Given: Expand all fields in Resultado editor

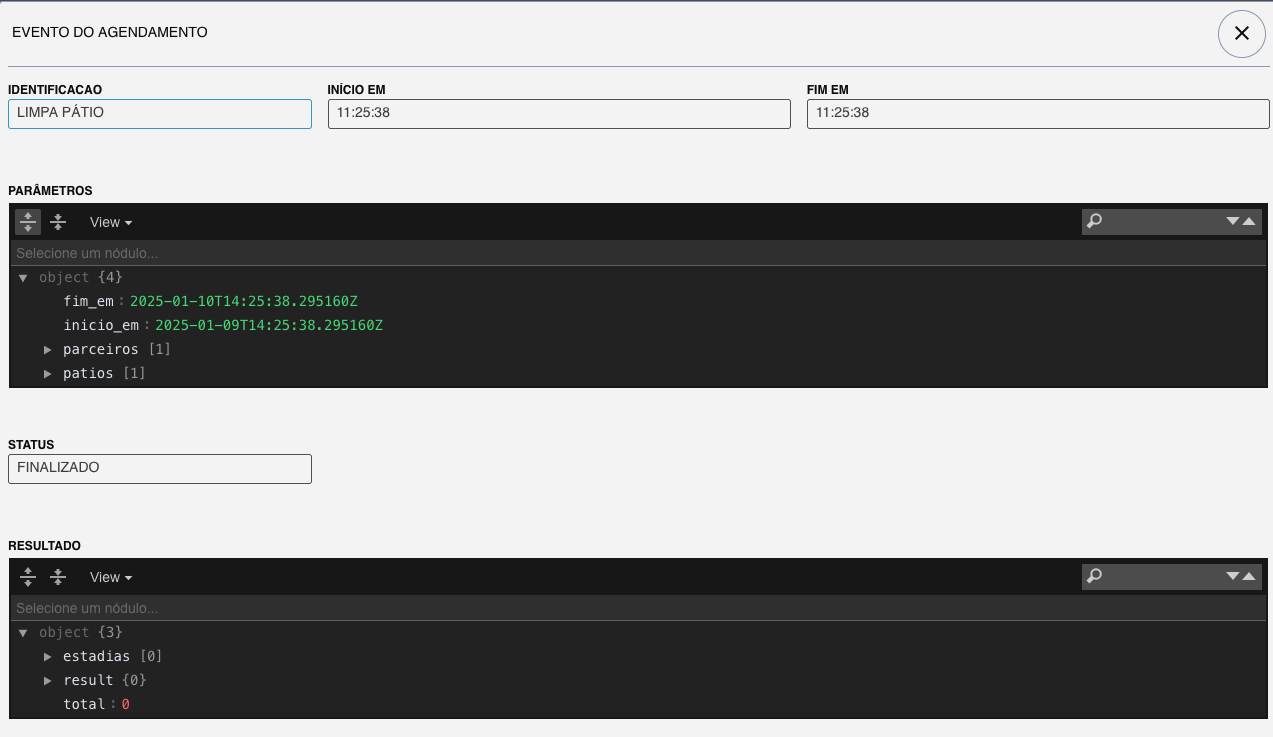Looking at the screenshot, I should click(x=28, y=577).
